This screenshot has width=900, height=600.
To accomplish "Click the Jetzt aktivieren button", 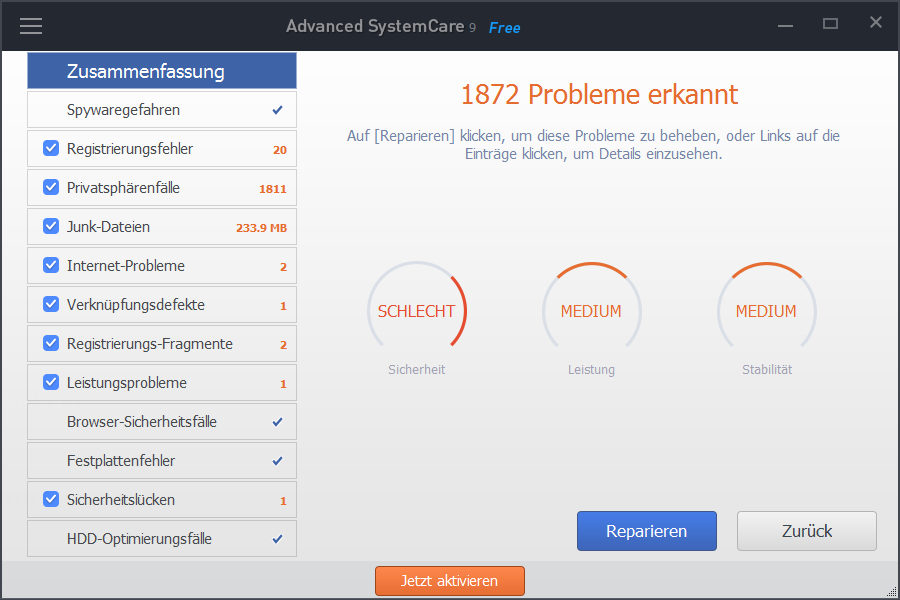I will [x=449, y=581].
